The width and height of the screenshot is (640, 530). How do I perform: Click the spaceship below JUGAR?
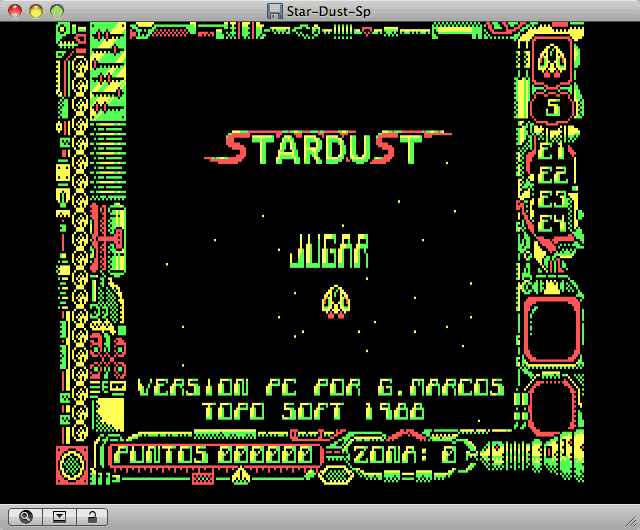tap(336, 302)
